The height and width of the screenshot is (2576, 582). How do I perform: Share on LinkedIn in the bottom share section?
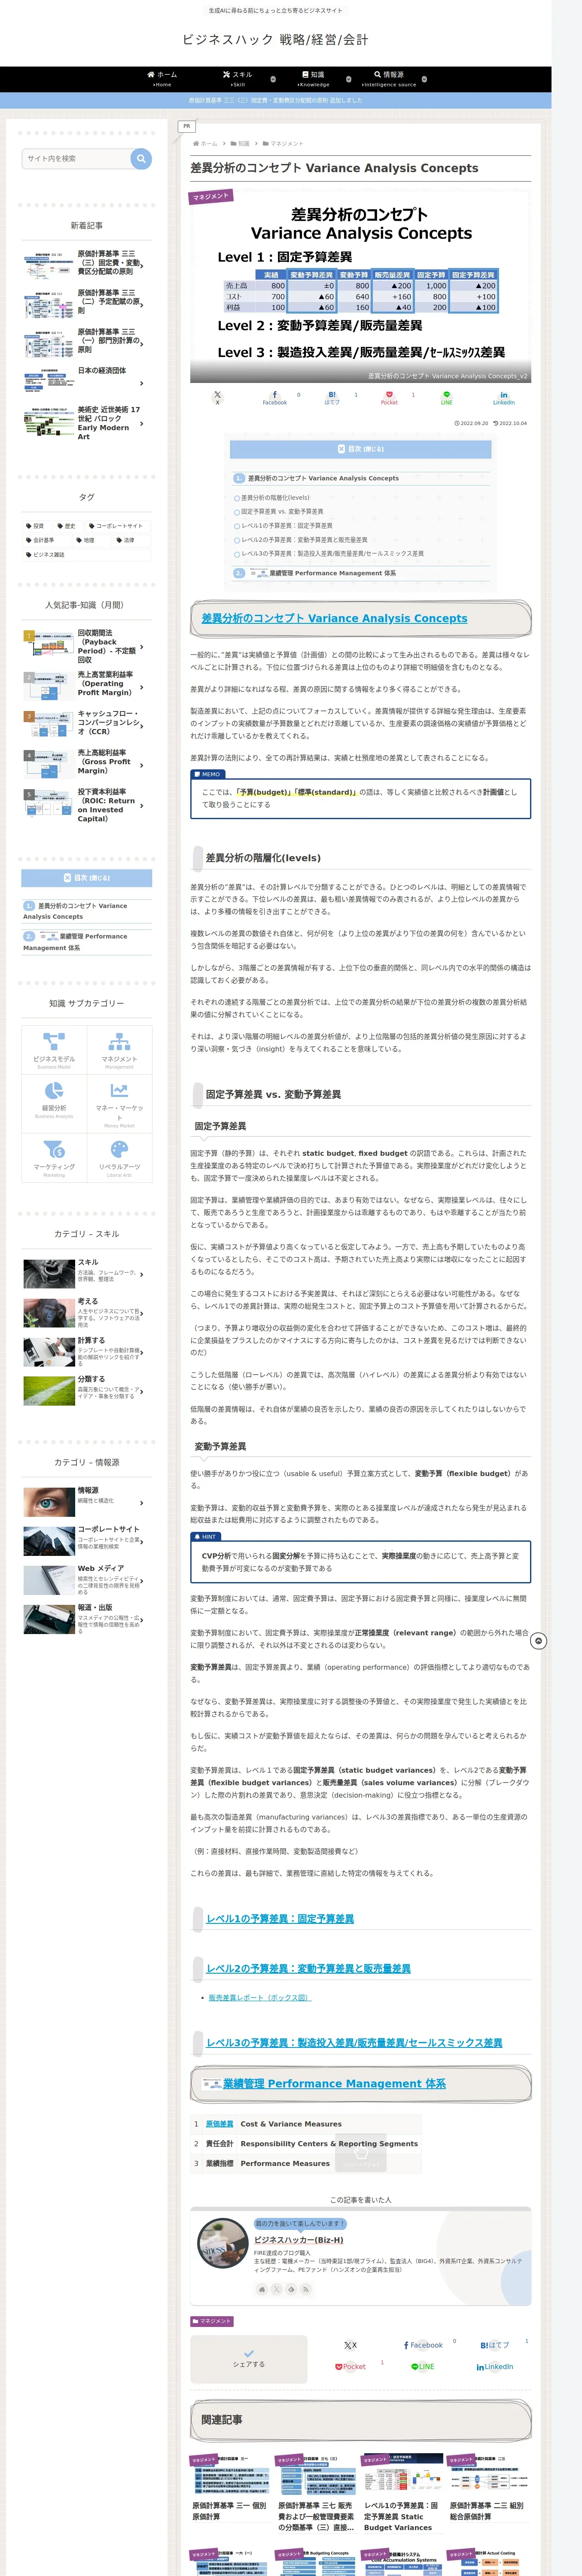(494, 2367)
